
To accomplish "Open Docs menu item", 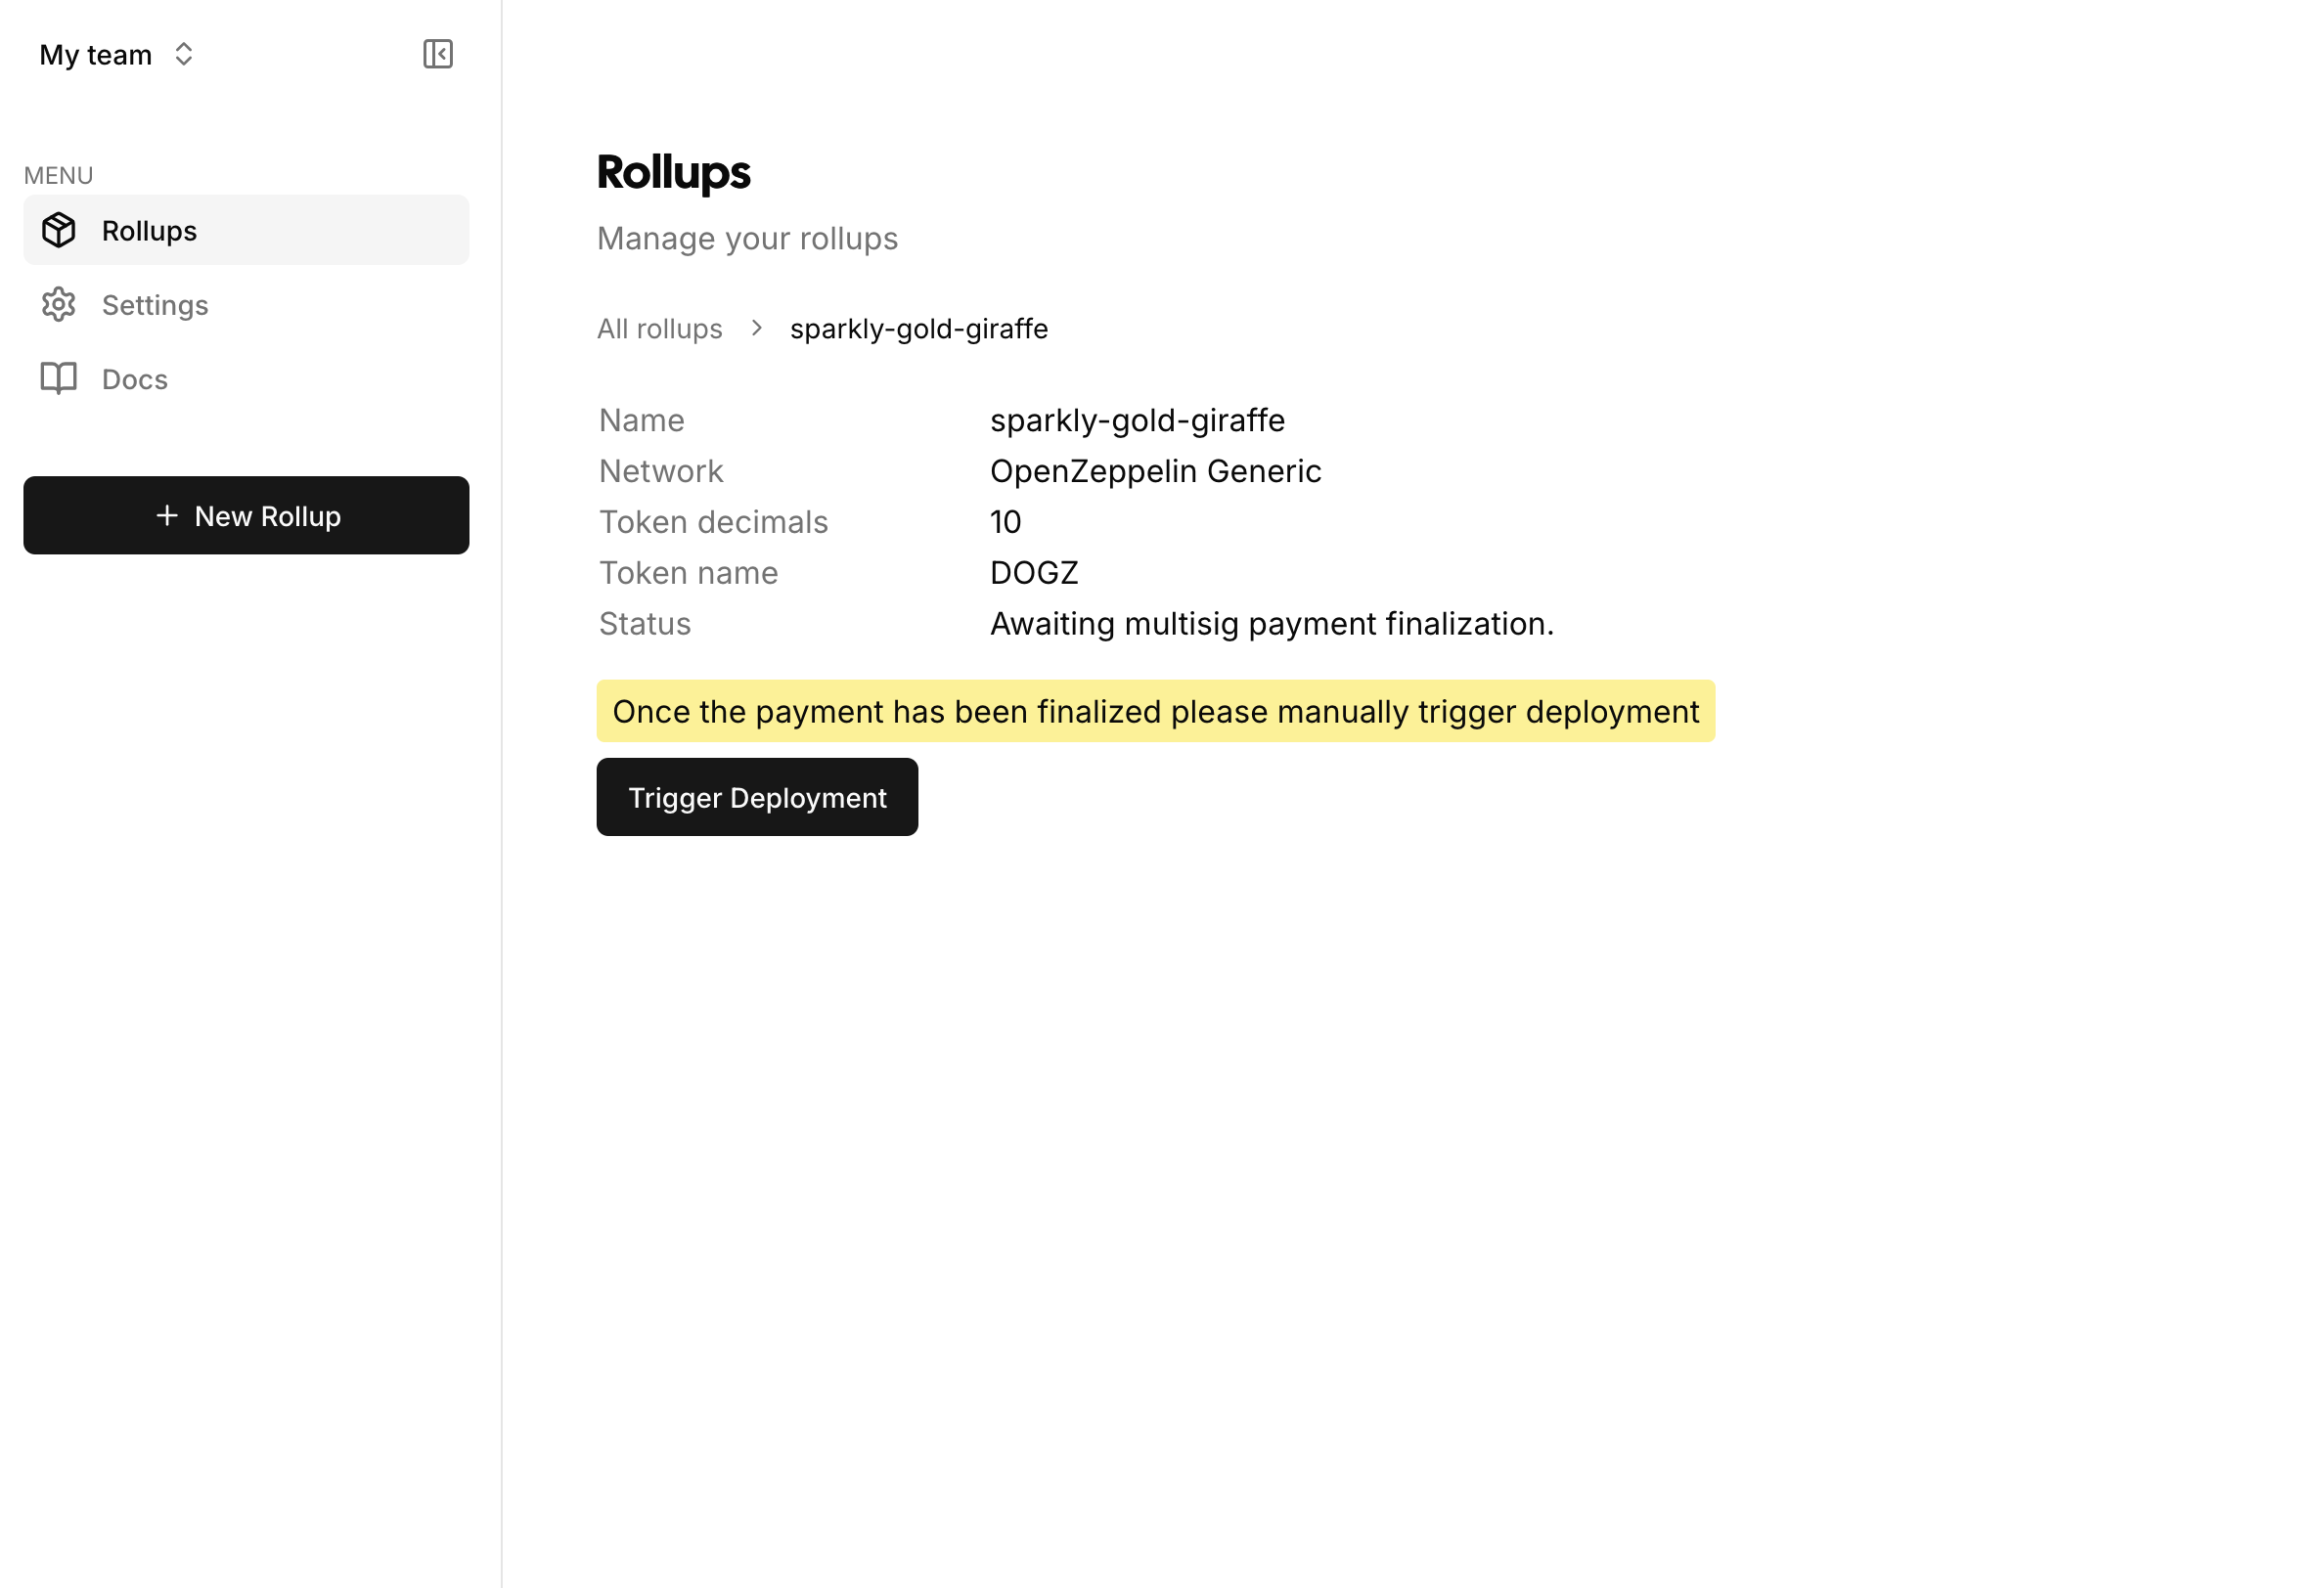I will [x=246, y=379].
